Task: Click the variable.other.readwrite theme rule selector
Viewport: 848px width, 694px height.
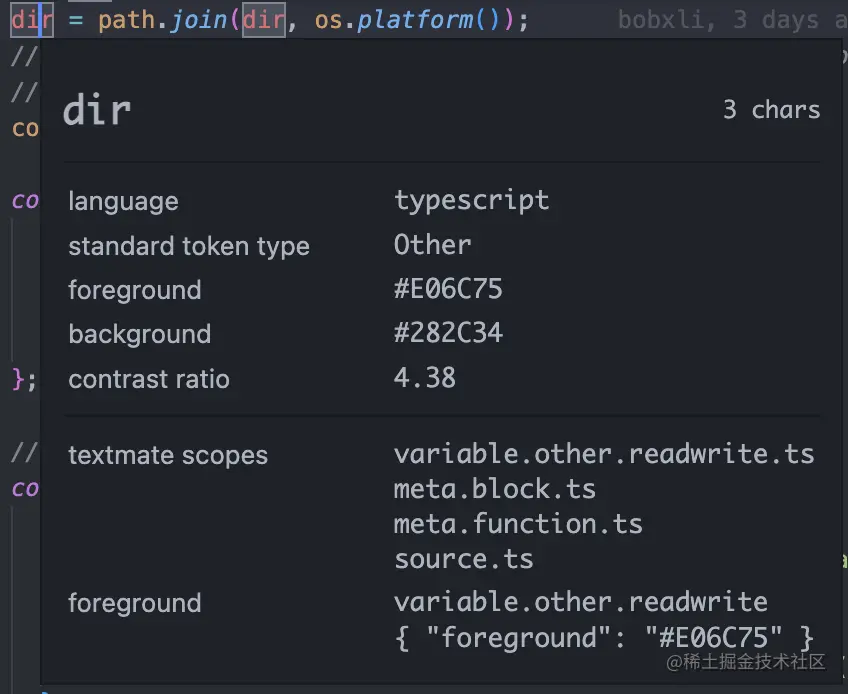Action: pos(580,602)
